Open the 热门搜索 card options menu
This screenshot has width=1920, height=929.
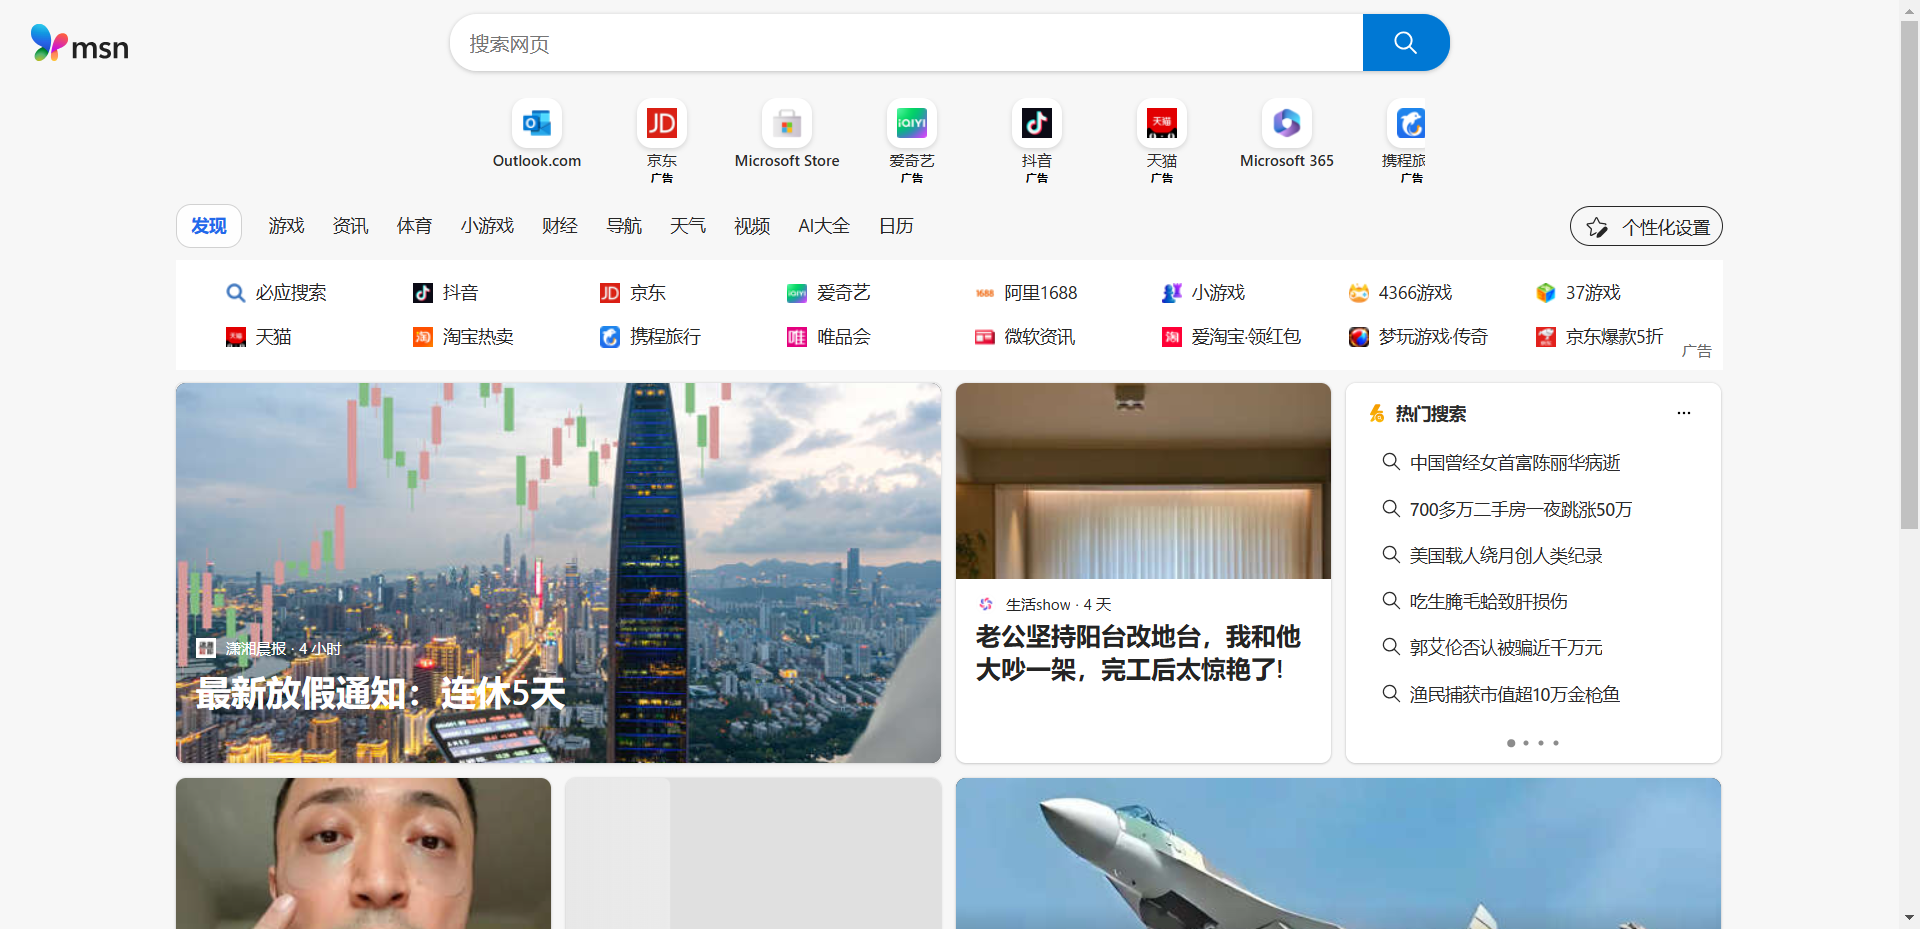[x=1683, y=413]
